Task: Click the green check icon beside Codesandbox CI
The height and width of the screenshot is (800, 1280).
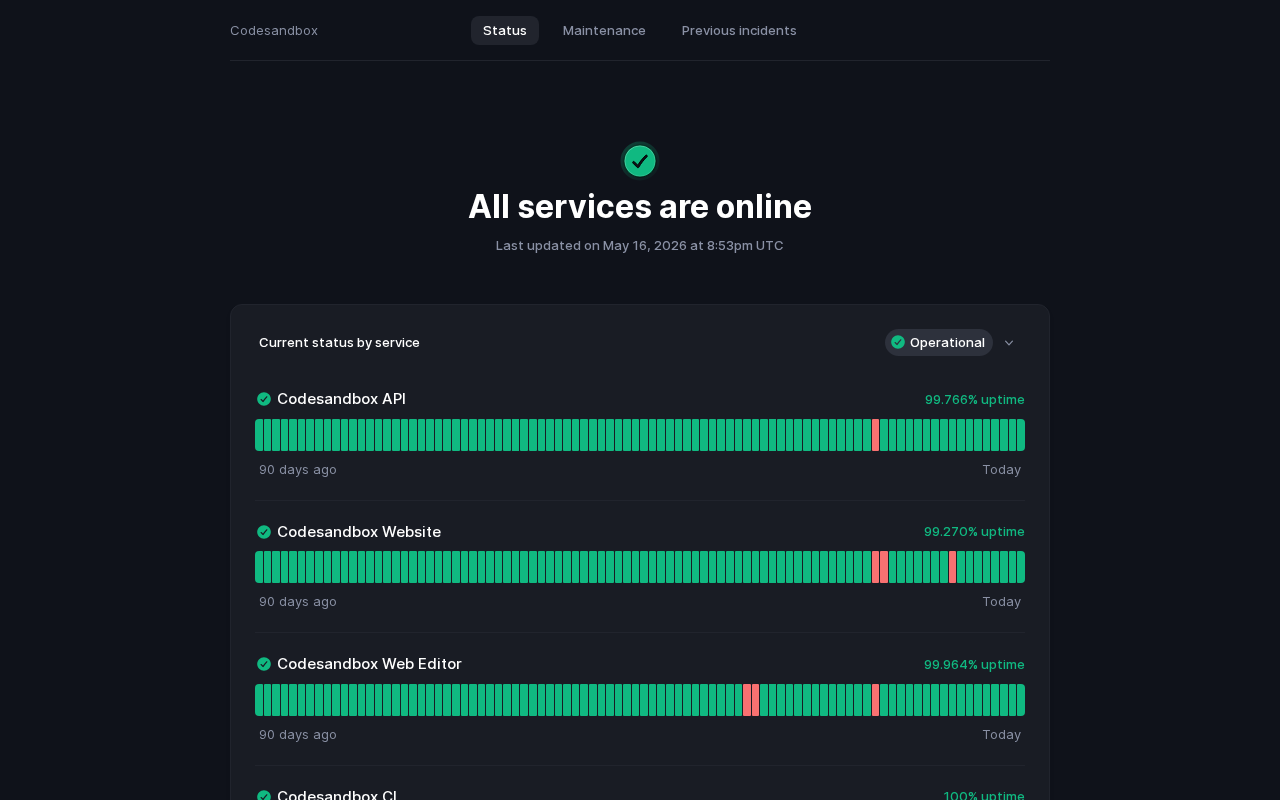Action: coord(264,796)
